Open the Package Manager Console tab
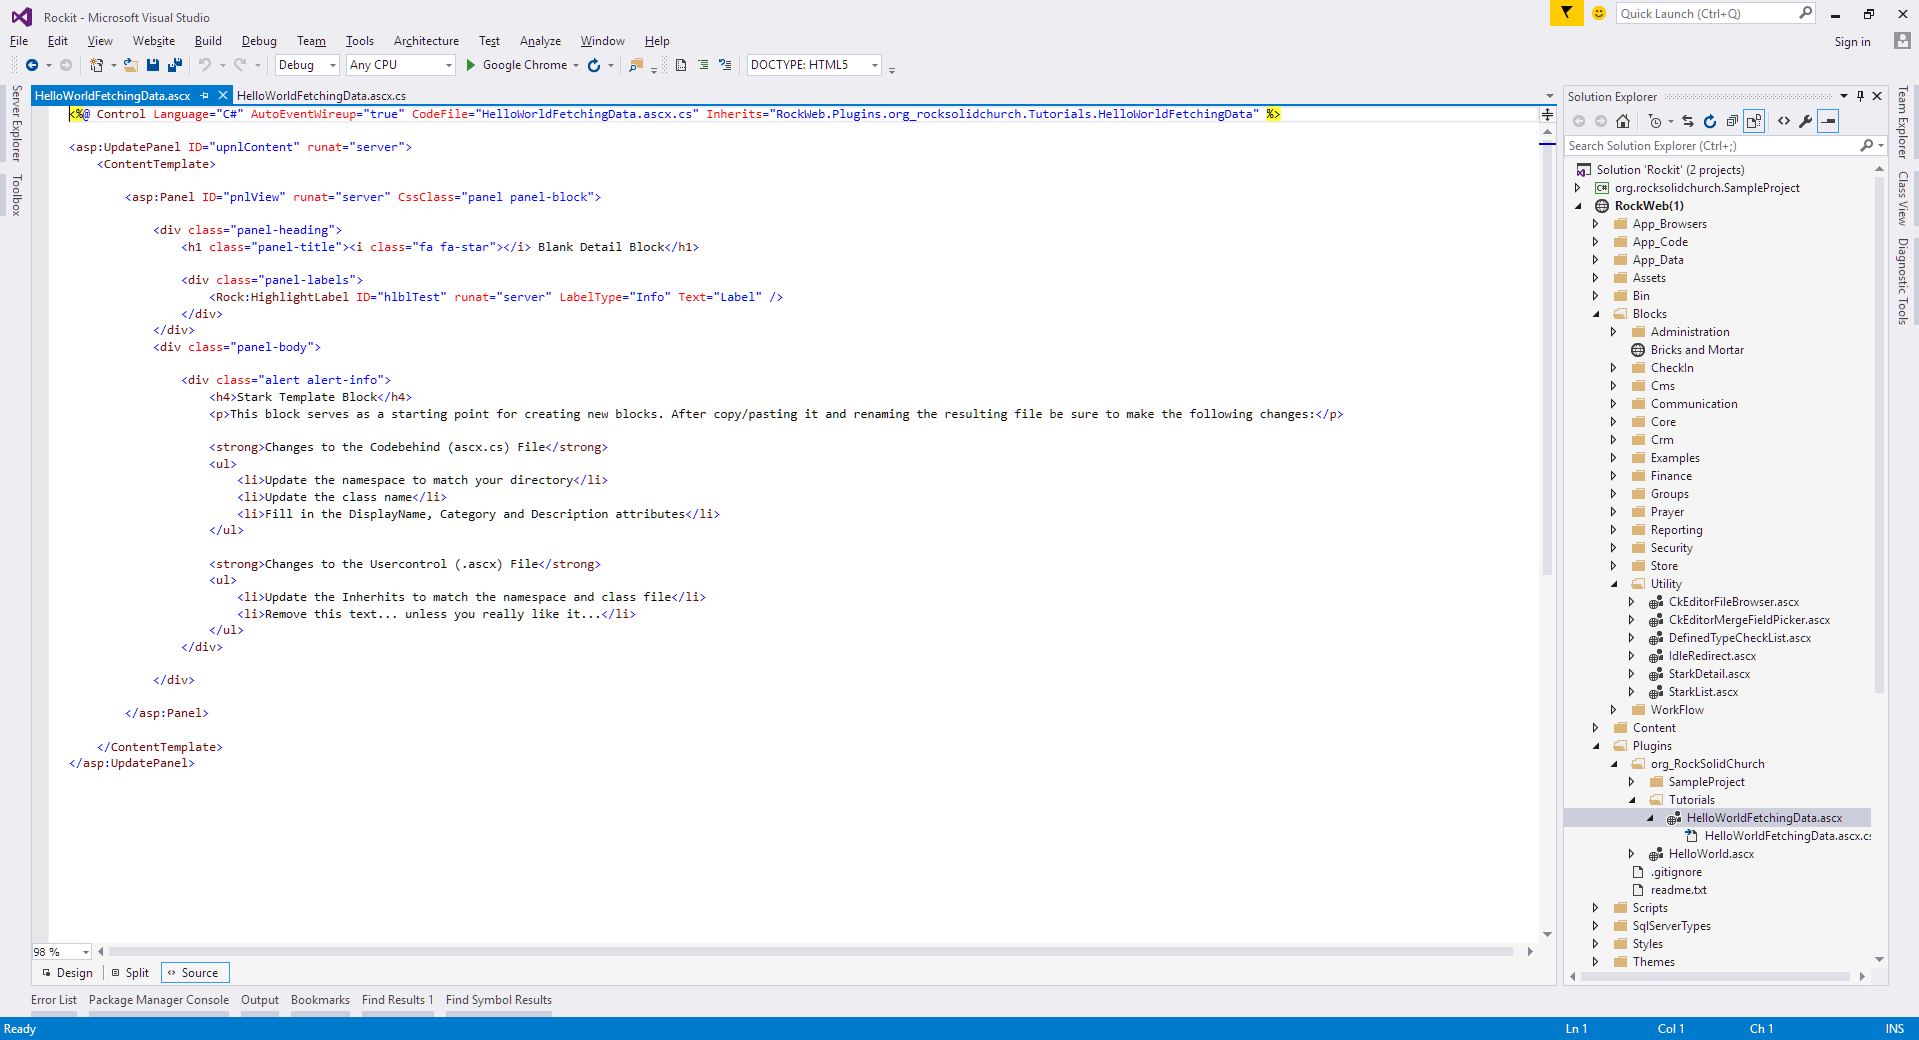This screenshot has height=1040, width=1919. (159, 1000)
